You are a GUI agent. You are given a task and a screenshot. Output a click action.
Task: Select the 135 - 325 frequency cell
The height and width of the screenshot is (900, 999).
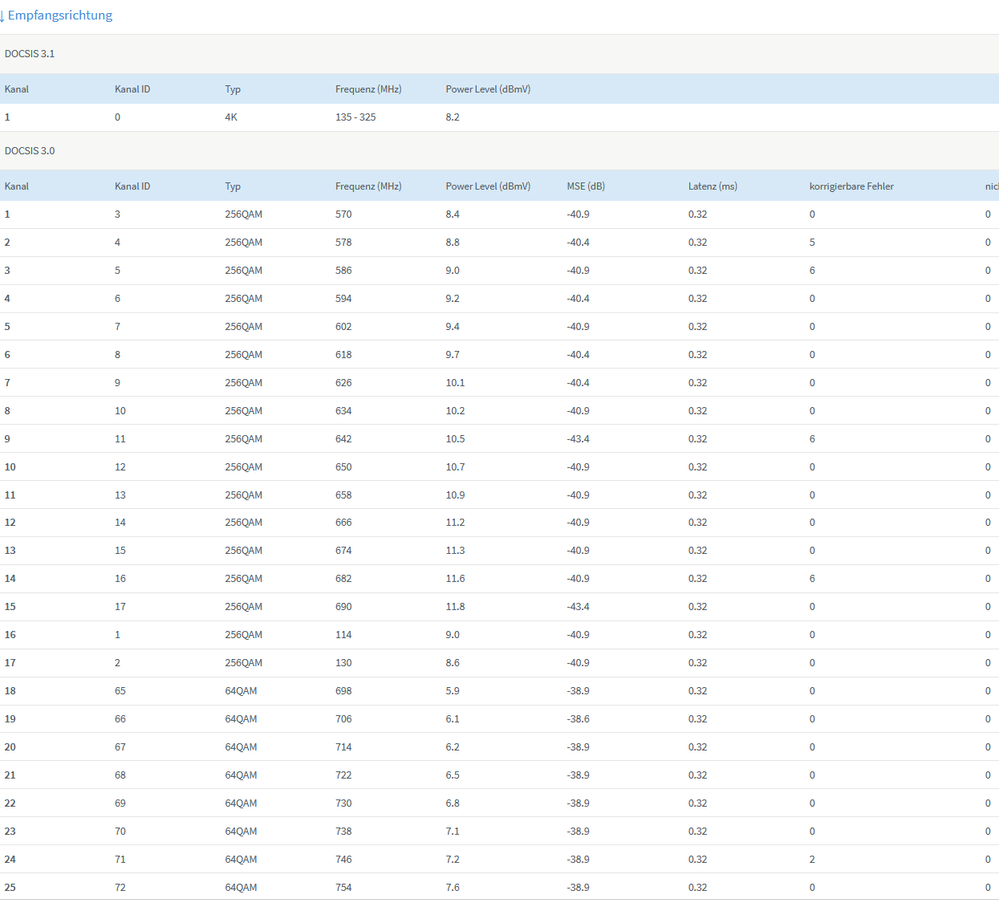[x=356, y=117]
